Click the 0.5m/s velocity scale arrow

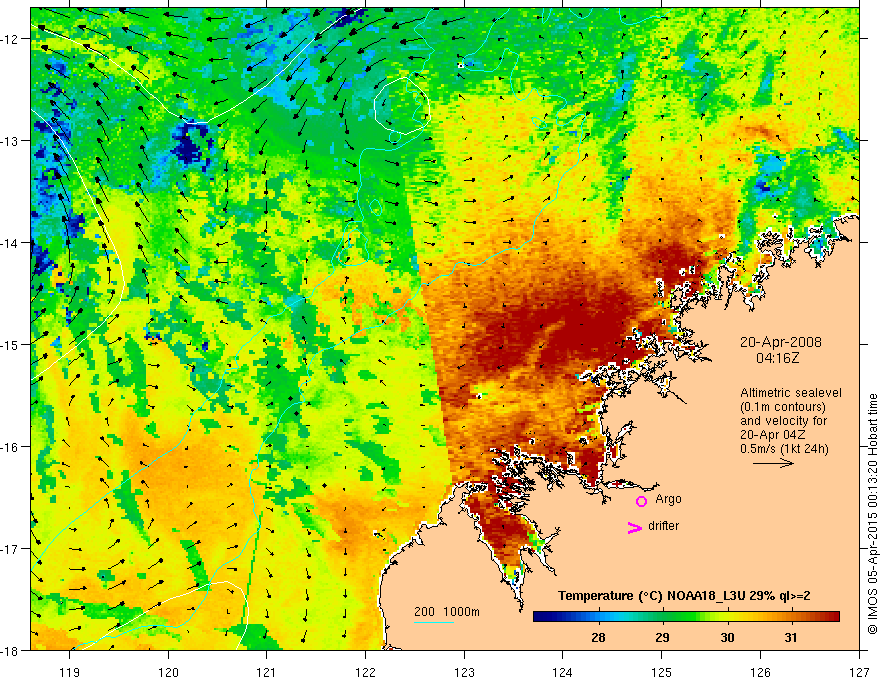pos(773,463)
